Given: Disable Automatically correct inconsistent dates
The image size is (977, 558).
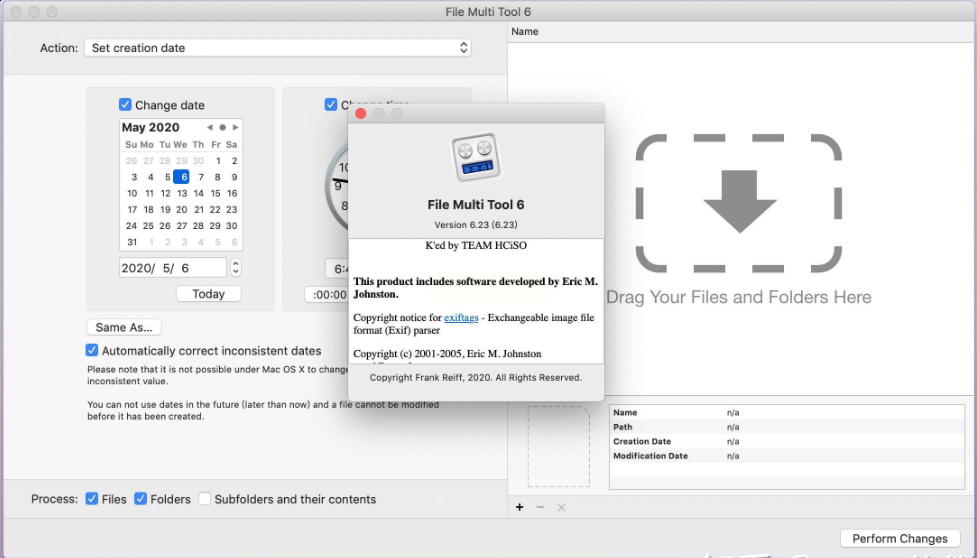Looking at the screenshot, I should pyautogui.click(x=92, y=350).
